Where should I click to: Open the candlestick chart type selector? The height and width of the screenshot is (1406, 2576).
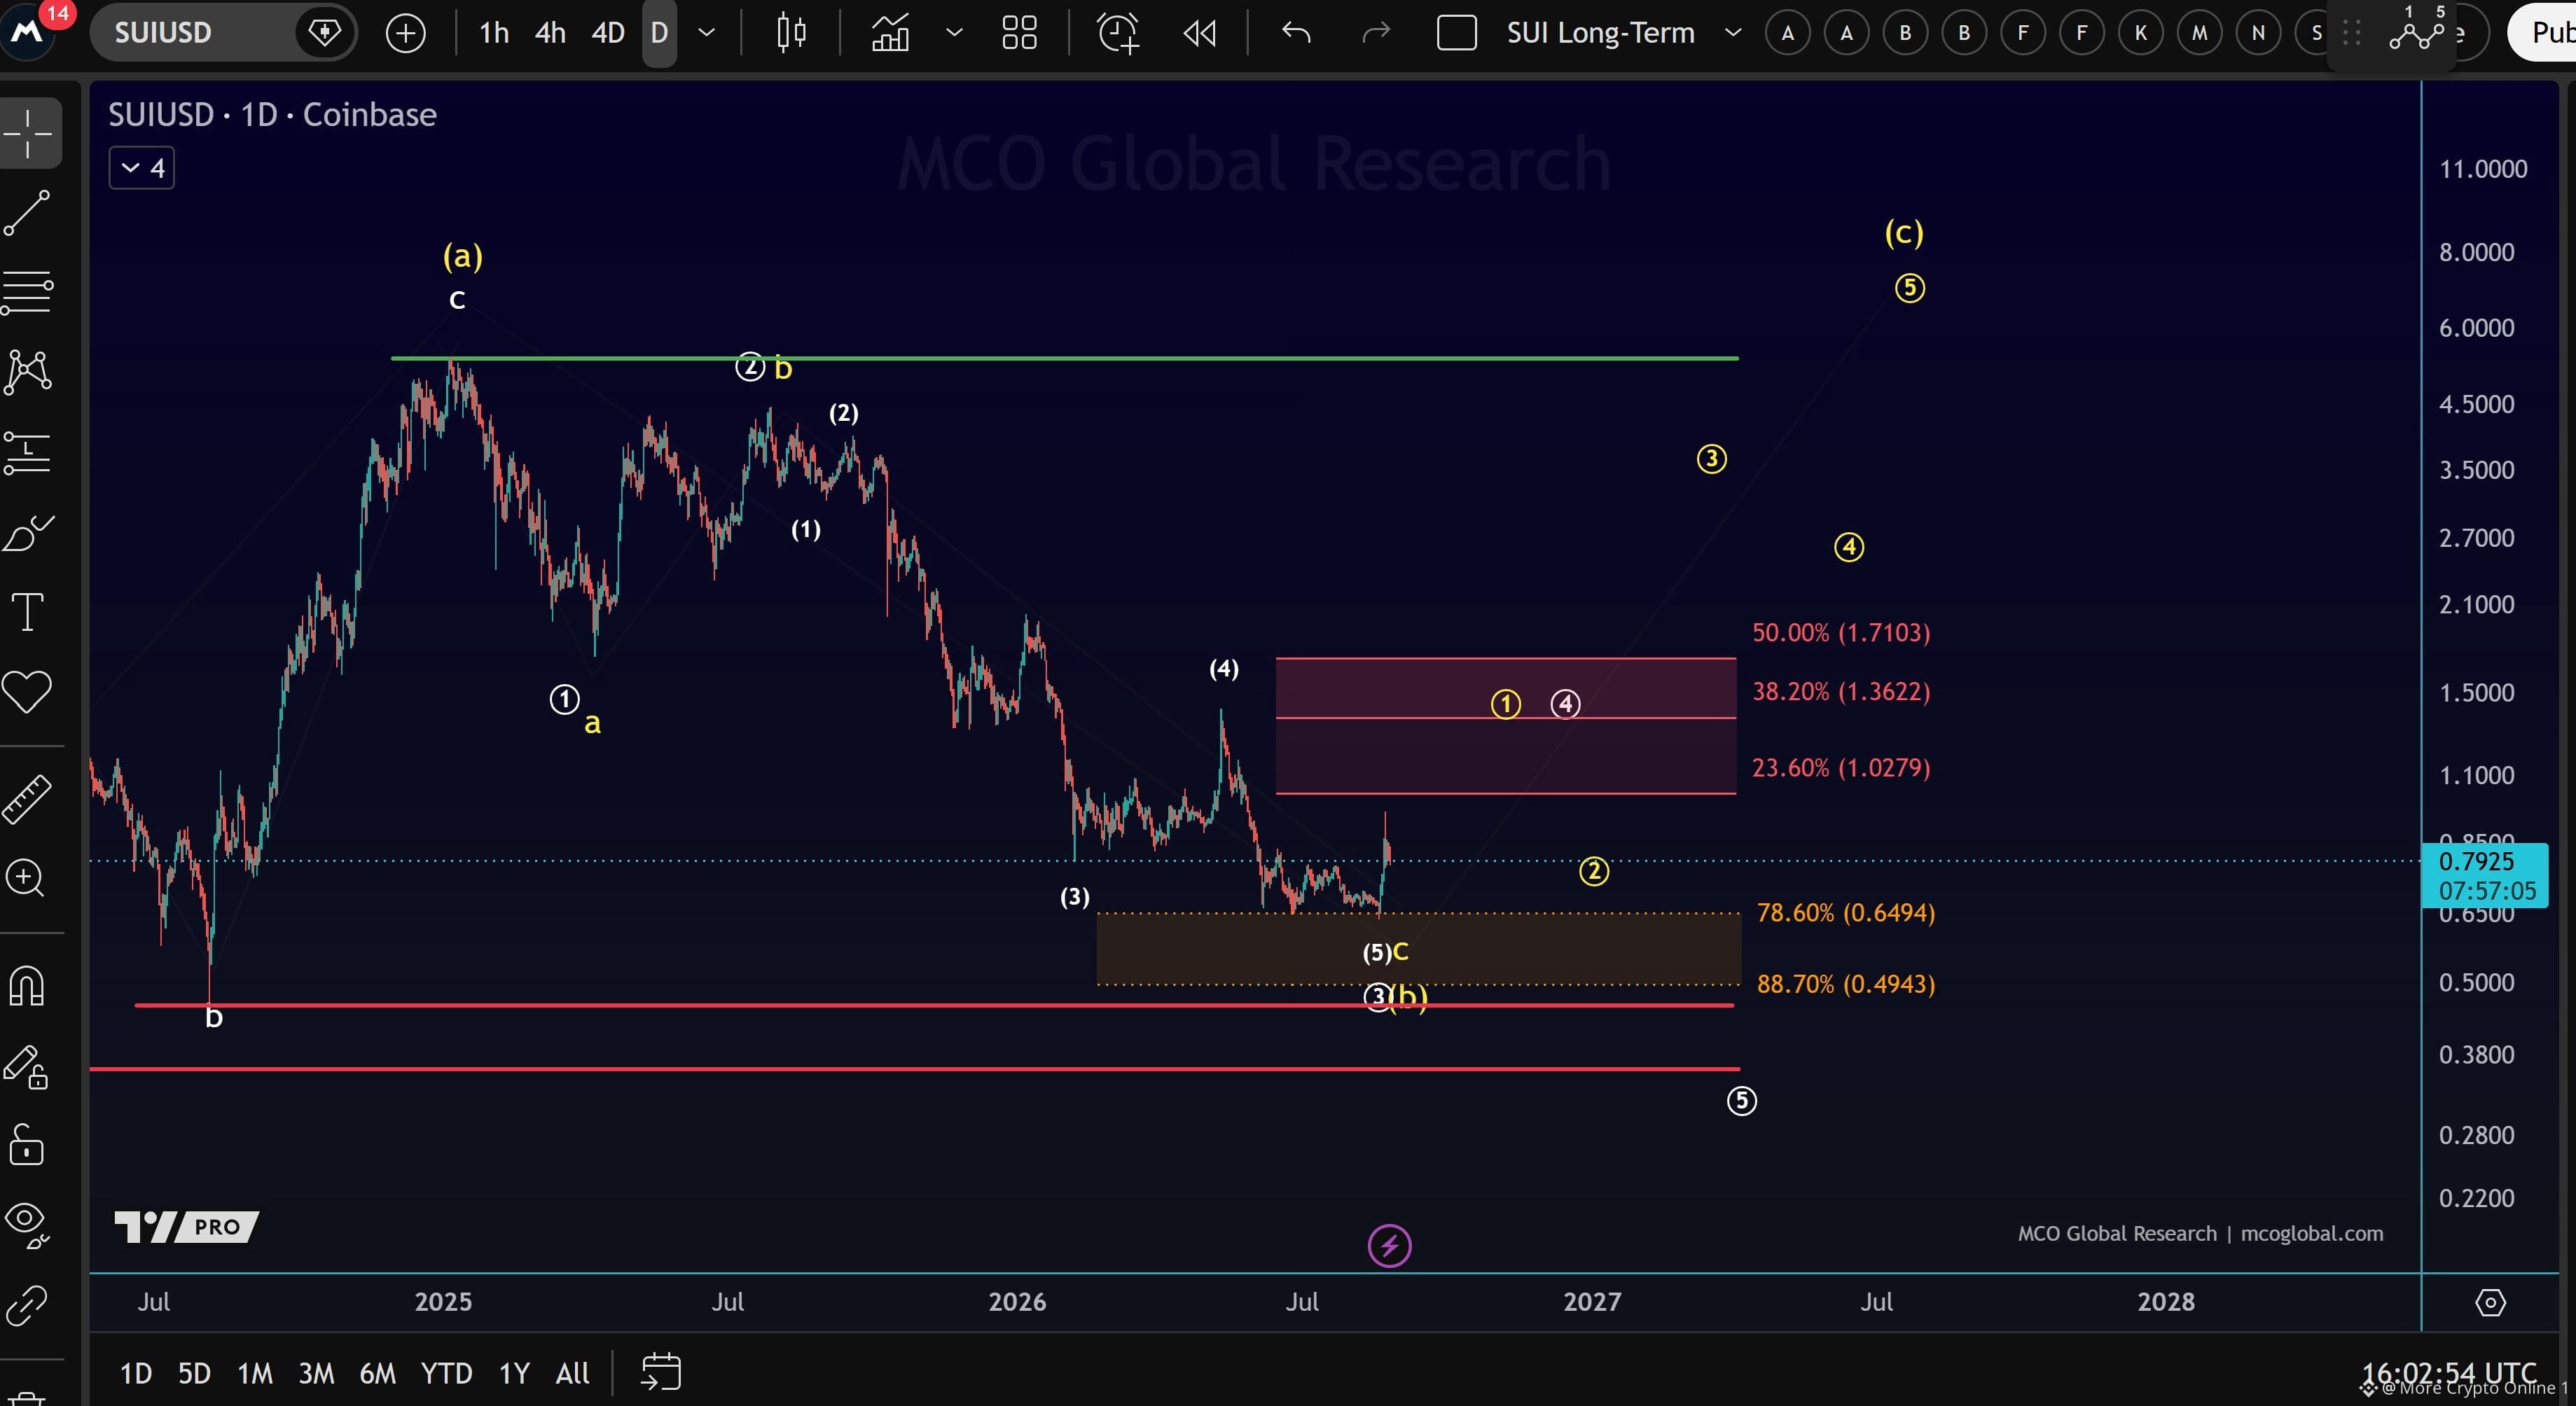click(x=791, y=33)
